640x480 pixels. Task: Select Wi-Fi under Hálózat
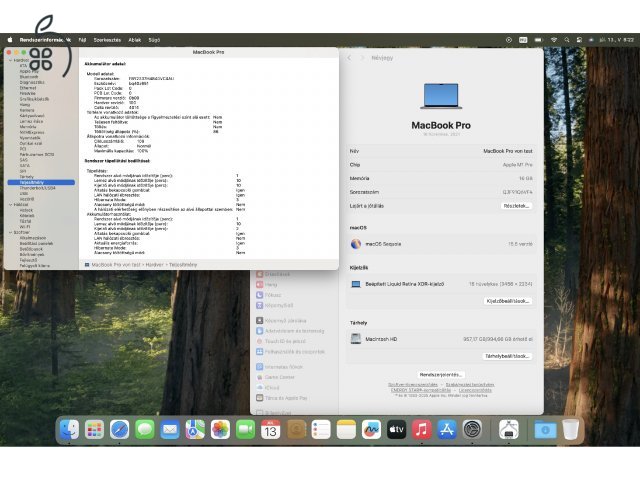[25, 227]
